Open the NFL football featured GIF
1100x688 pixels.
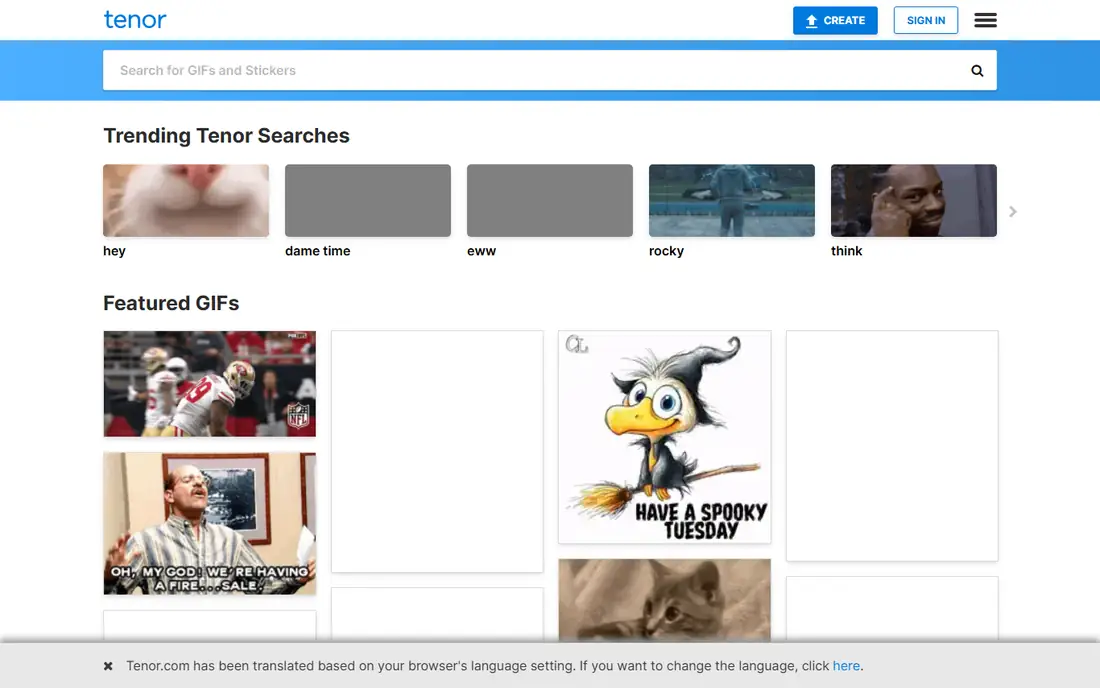(x=210, y=384)
